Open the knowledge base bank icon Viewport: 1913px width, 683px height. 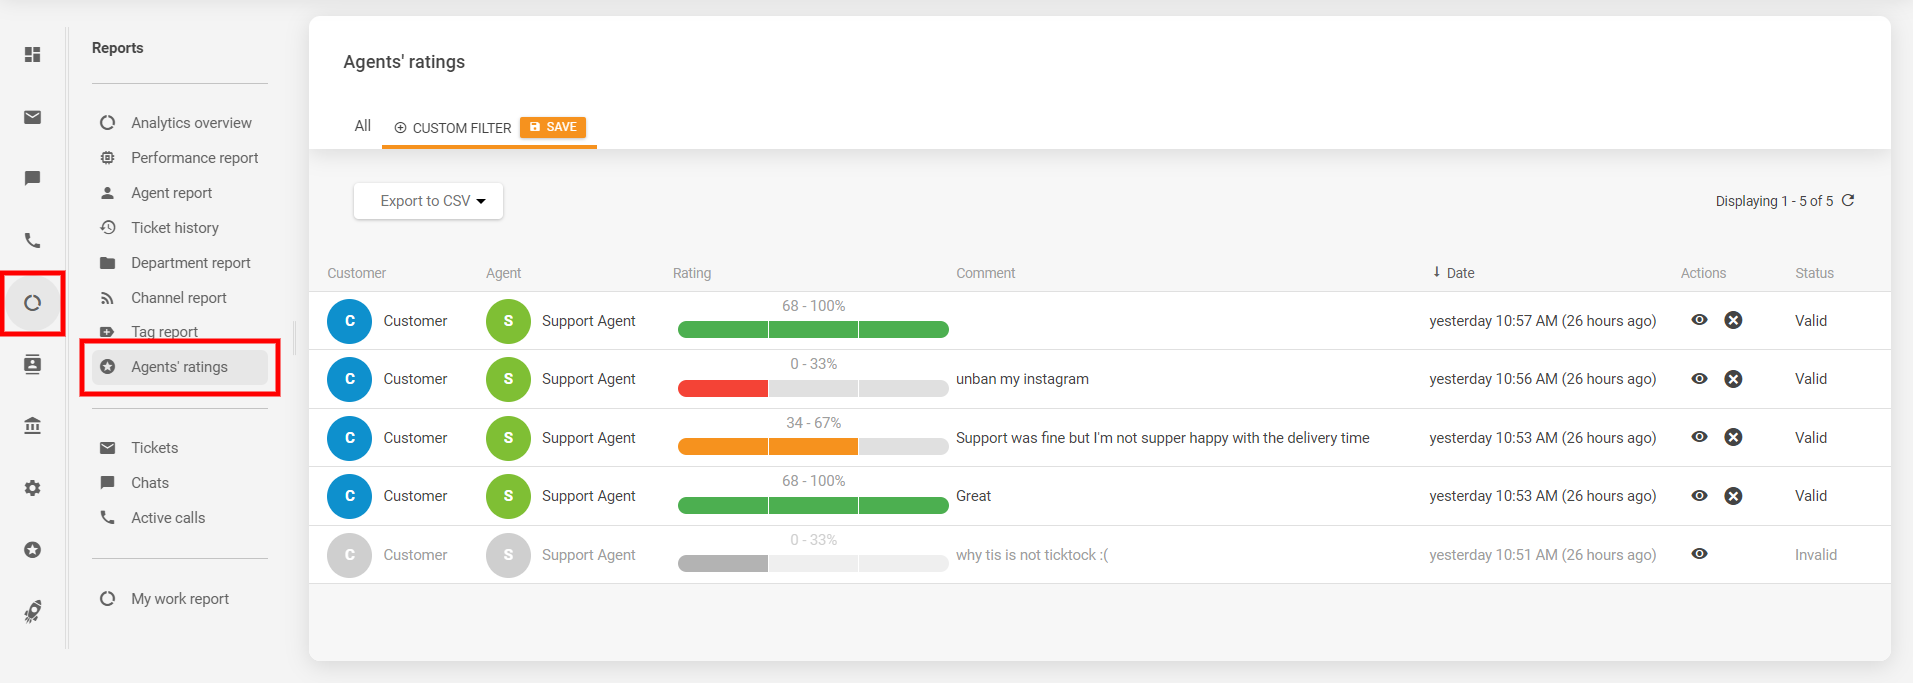33,426
